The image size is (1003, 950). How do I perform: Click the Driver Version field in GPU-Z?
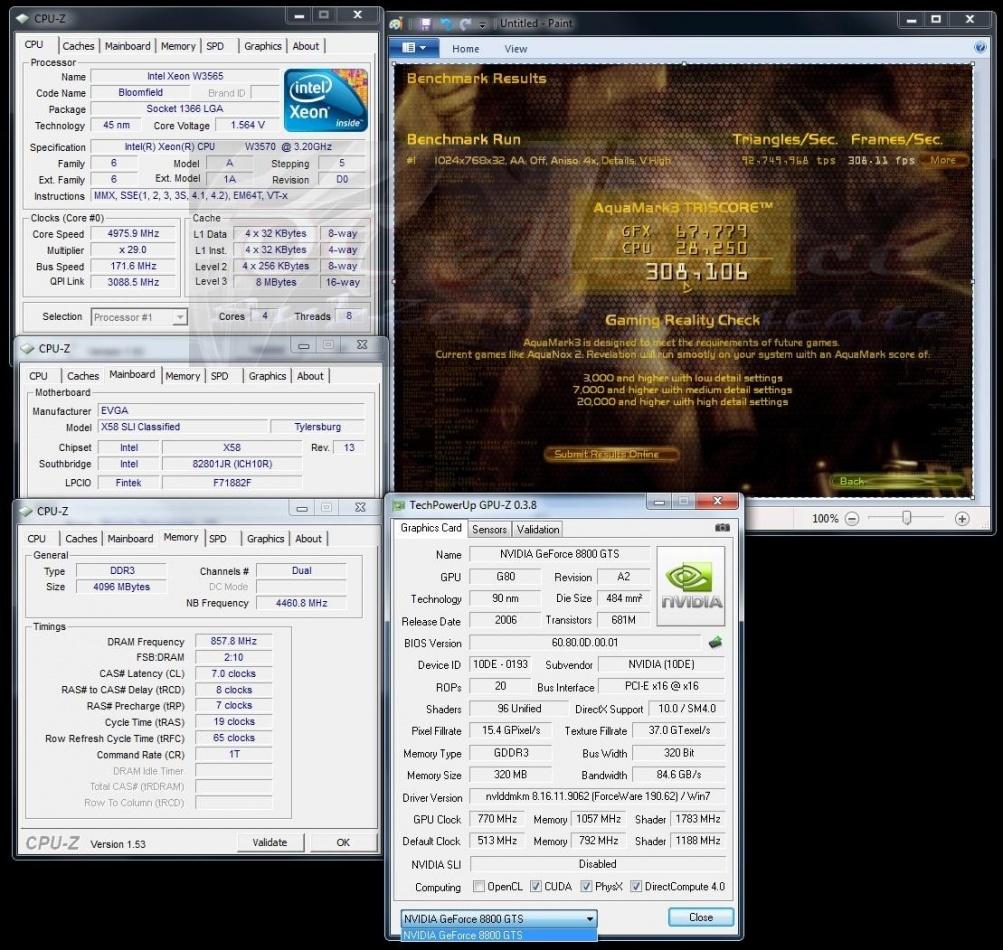(x=597, y=796)
